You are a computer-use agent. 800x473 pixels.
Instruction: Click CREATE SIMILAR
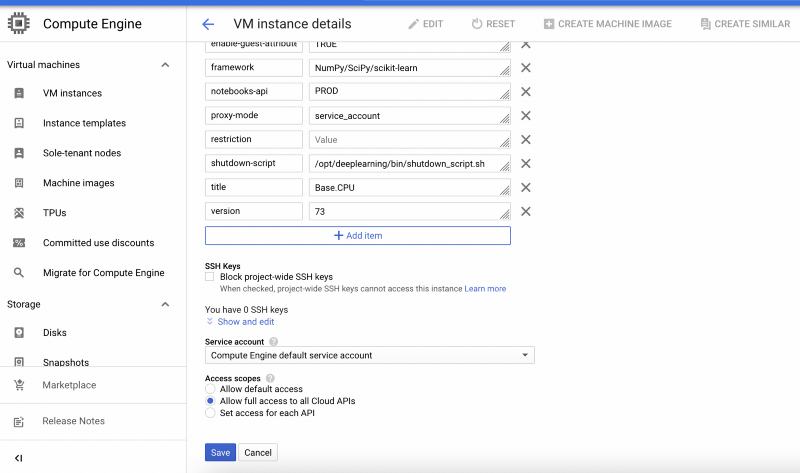(x=745, y=24)
